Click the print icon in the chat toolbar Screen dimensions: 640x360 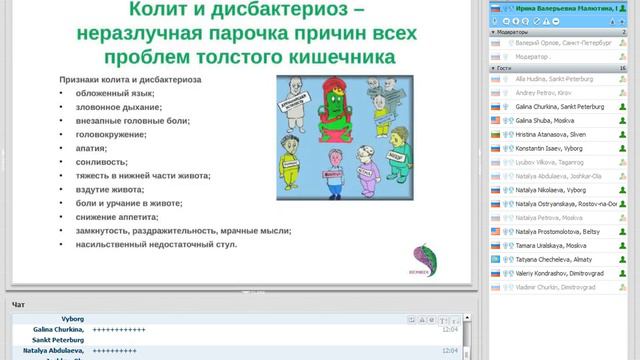tap(422, 320)
